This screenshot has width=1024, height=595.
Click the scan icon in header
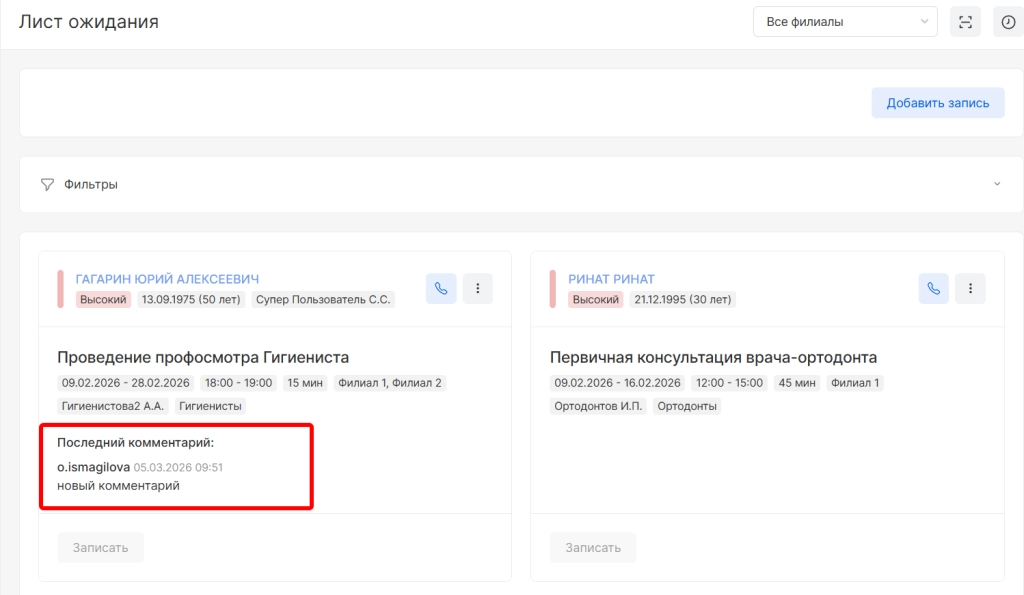click(965, 22)
